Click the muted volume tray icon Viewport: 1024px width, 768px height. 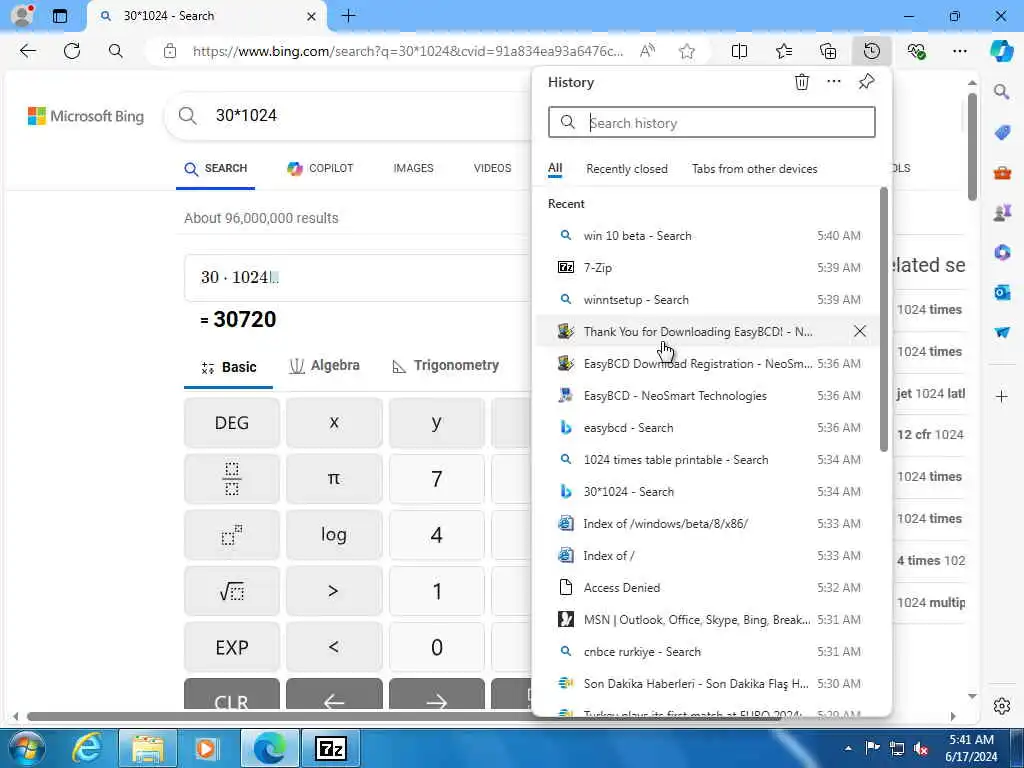921,748
